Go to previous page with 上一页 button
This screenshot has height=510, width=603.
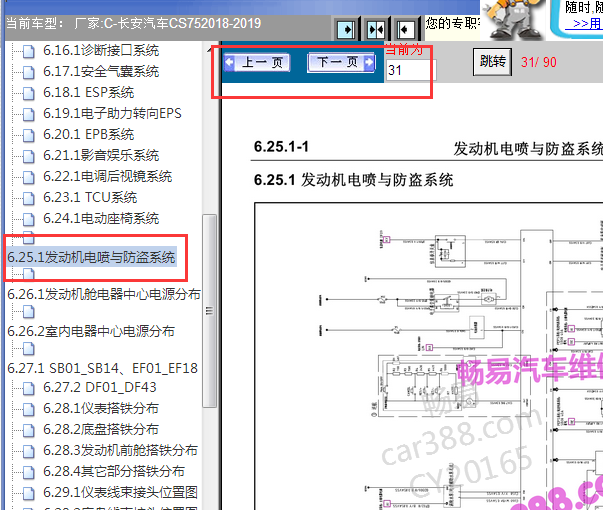(257, 62)
